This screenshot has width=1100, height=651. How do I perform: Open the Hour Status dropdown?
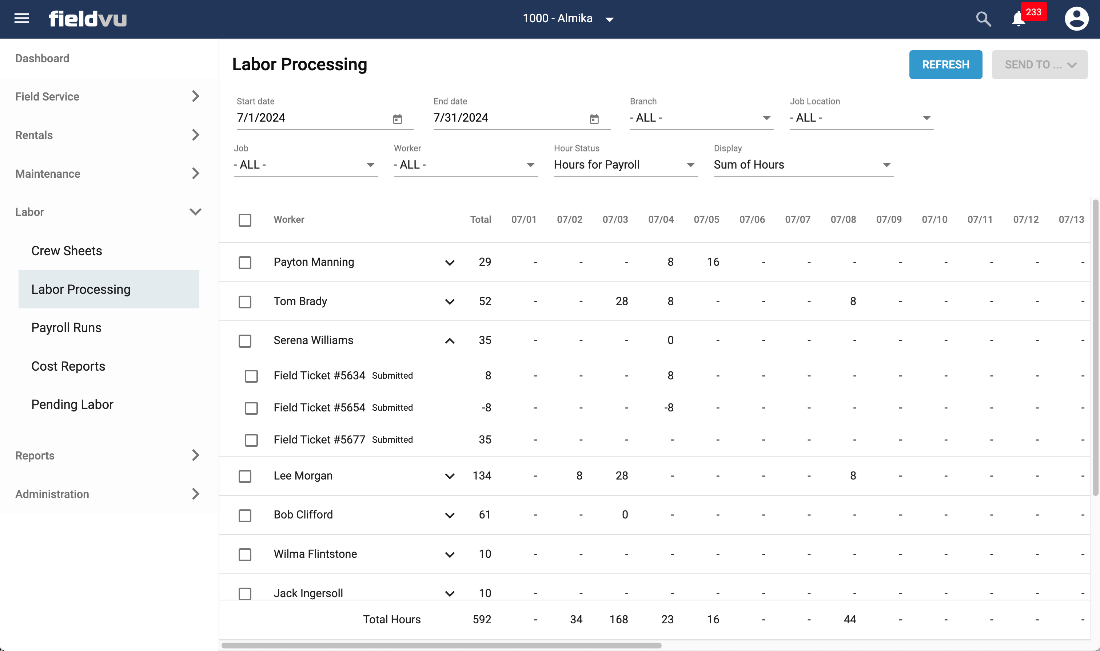pos(625,165)
